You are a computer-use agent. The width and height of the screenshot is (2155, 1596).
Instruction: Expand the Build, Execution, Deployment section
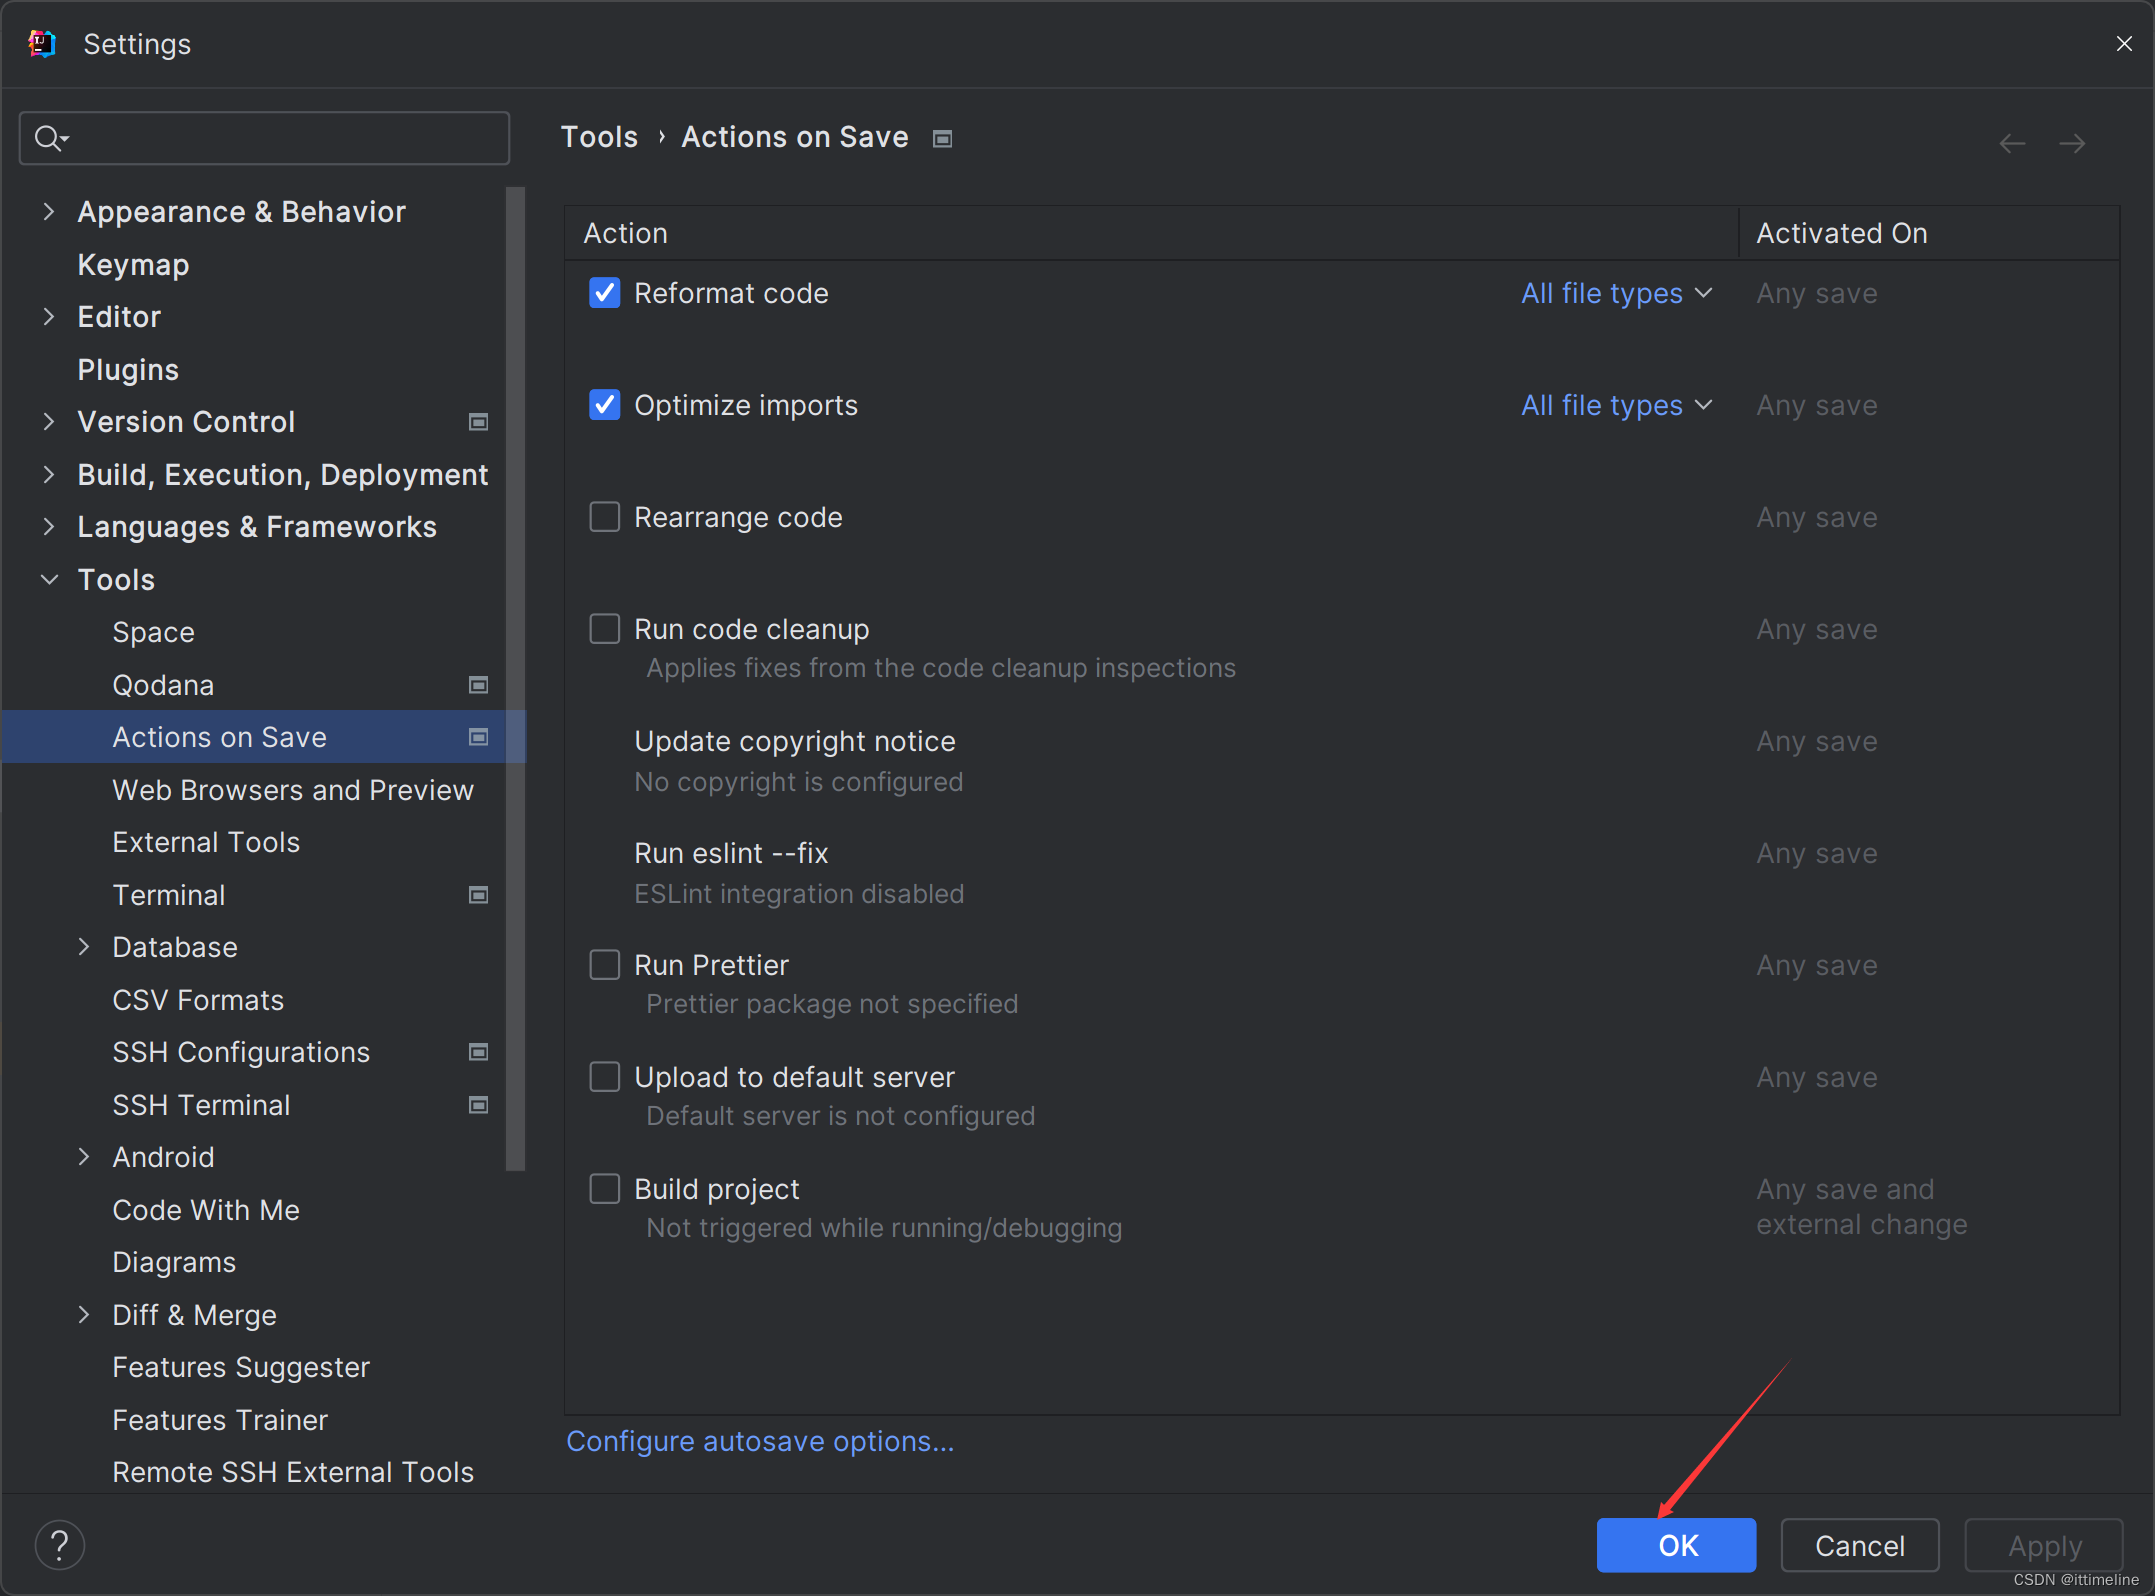[x=47, y=474]
